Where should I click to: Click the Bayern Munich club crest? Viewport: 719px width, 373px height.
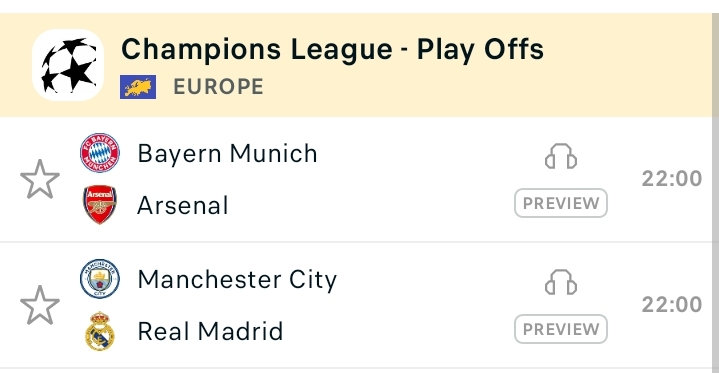click(100, 153)
